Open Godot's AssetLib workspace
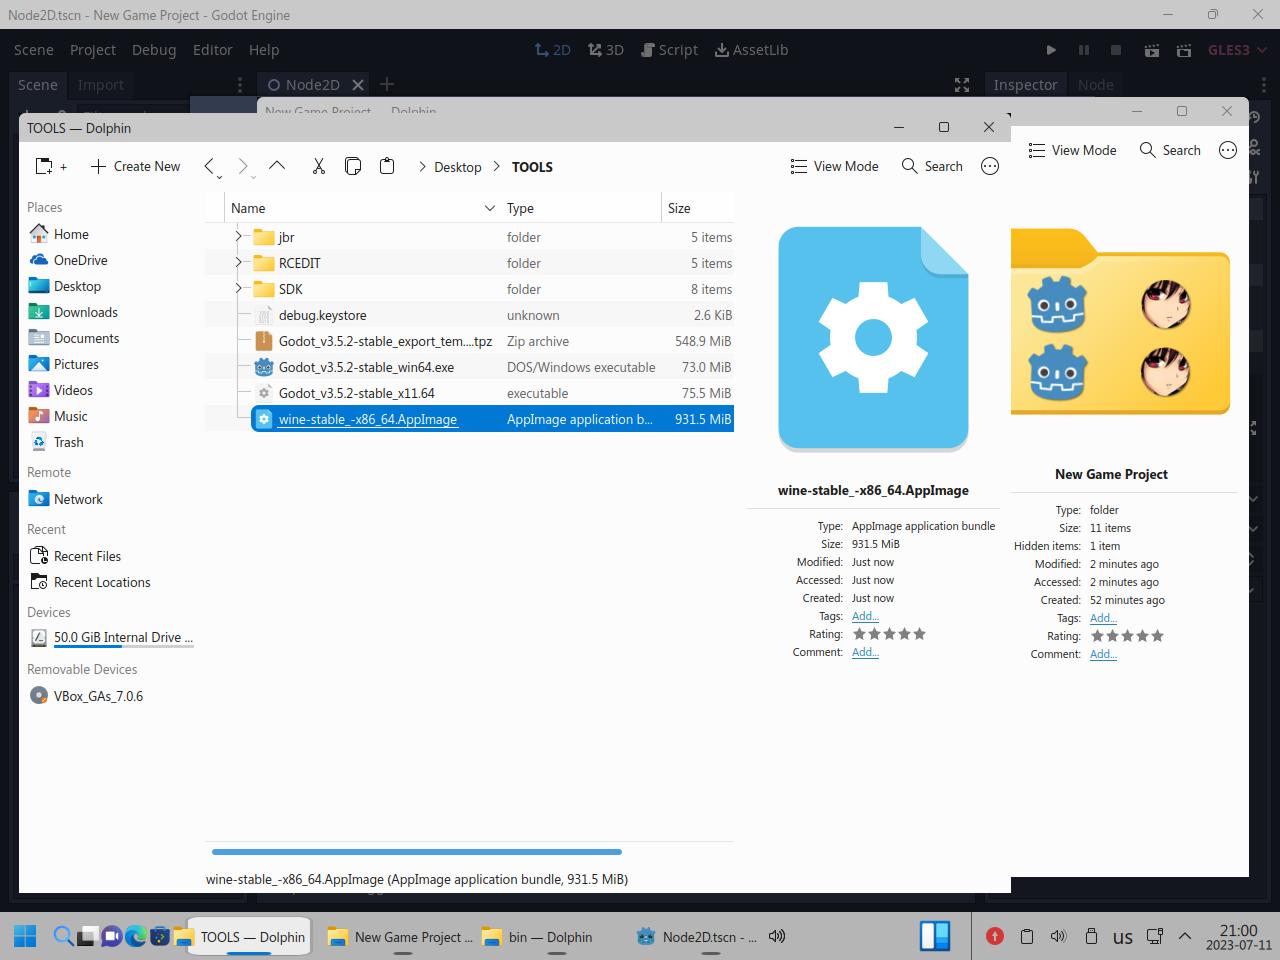The image size is (1280, 960). pos(752,50)
